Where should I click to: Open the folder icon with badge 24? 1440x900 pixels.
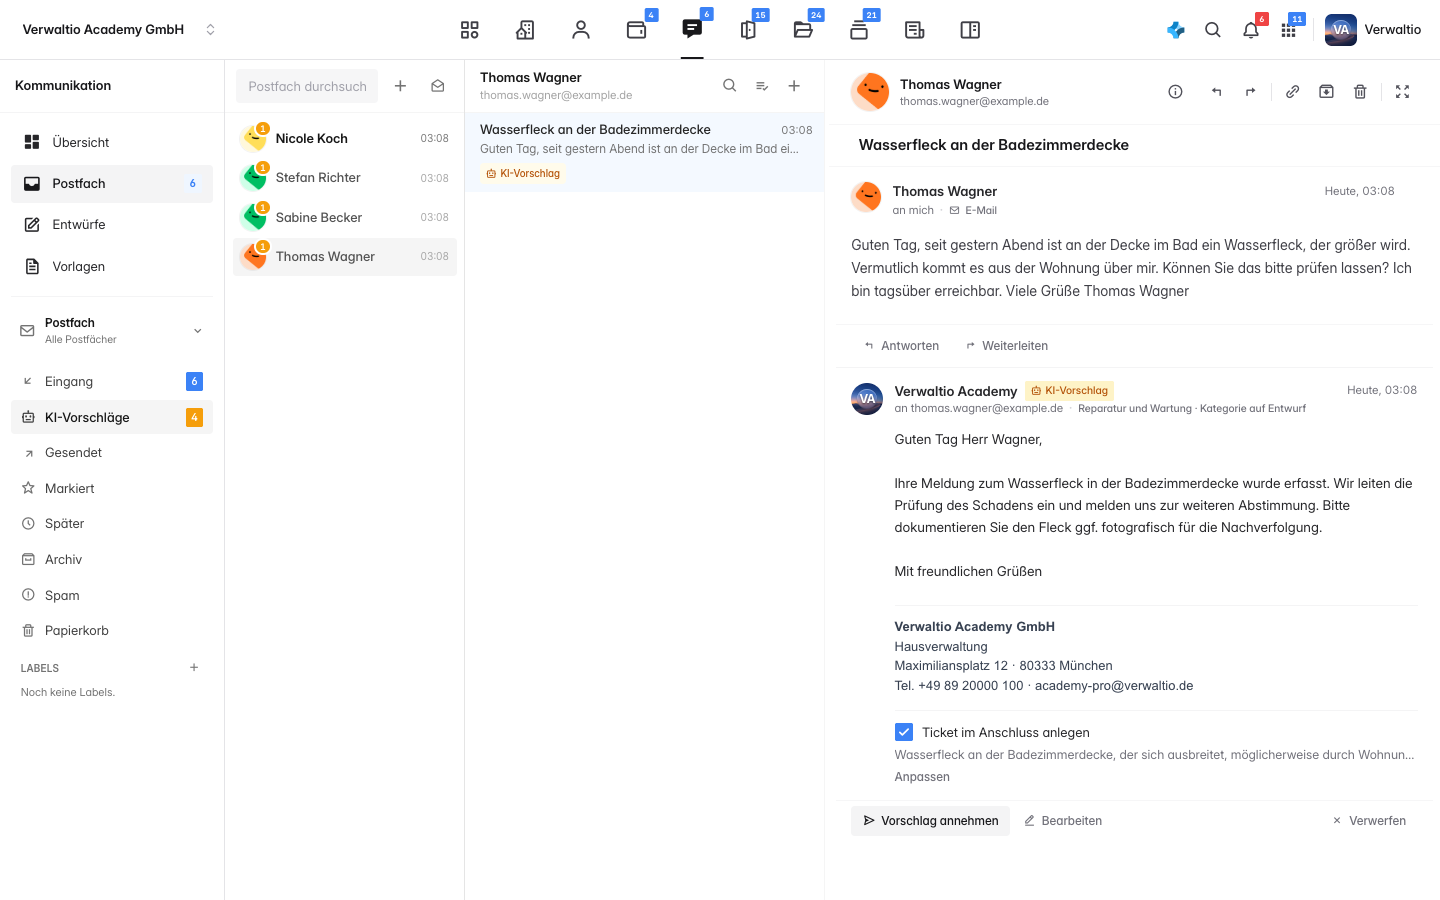[803, 30]
